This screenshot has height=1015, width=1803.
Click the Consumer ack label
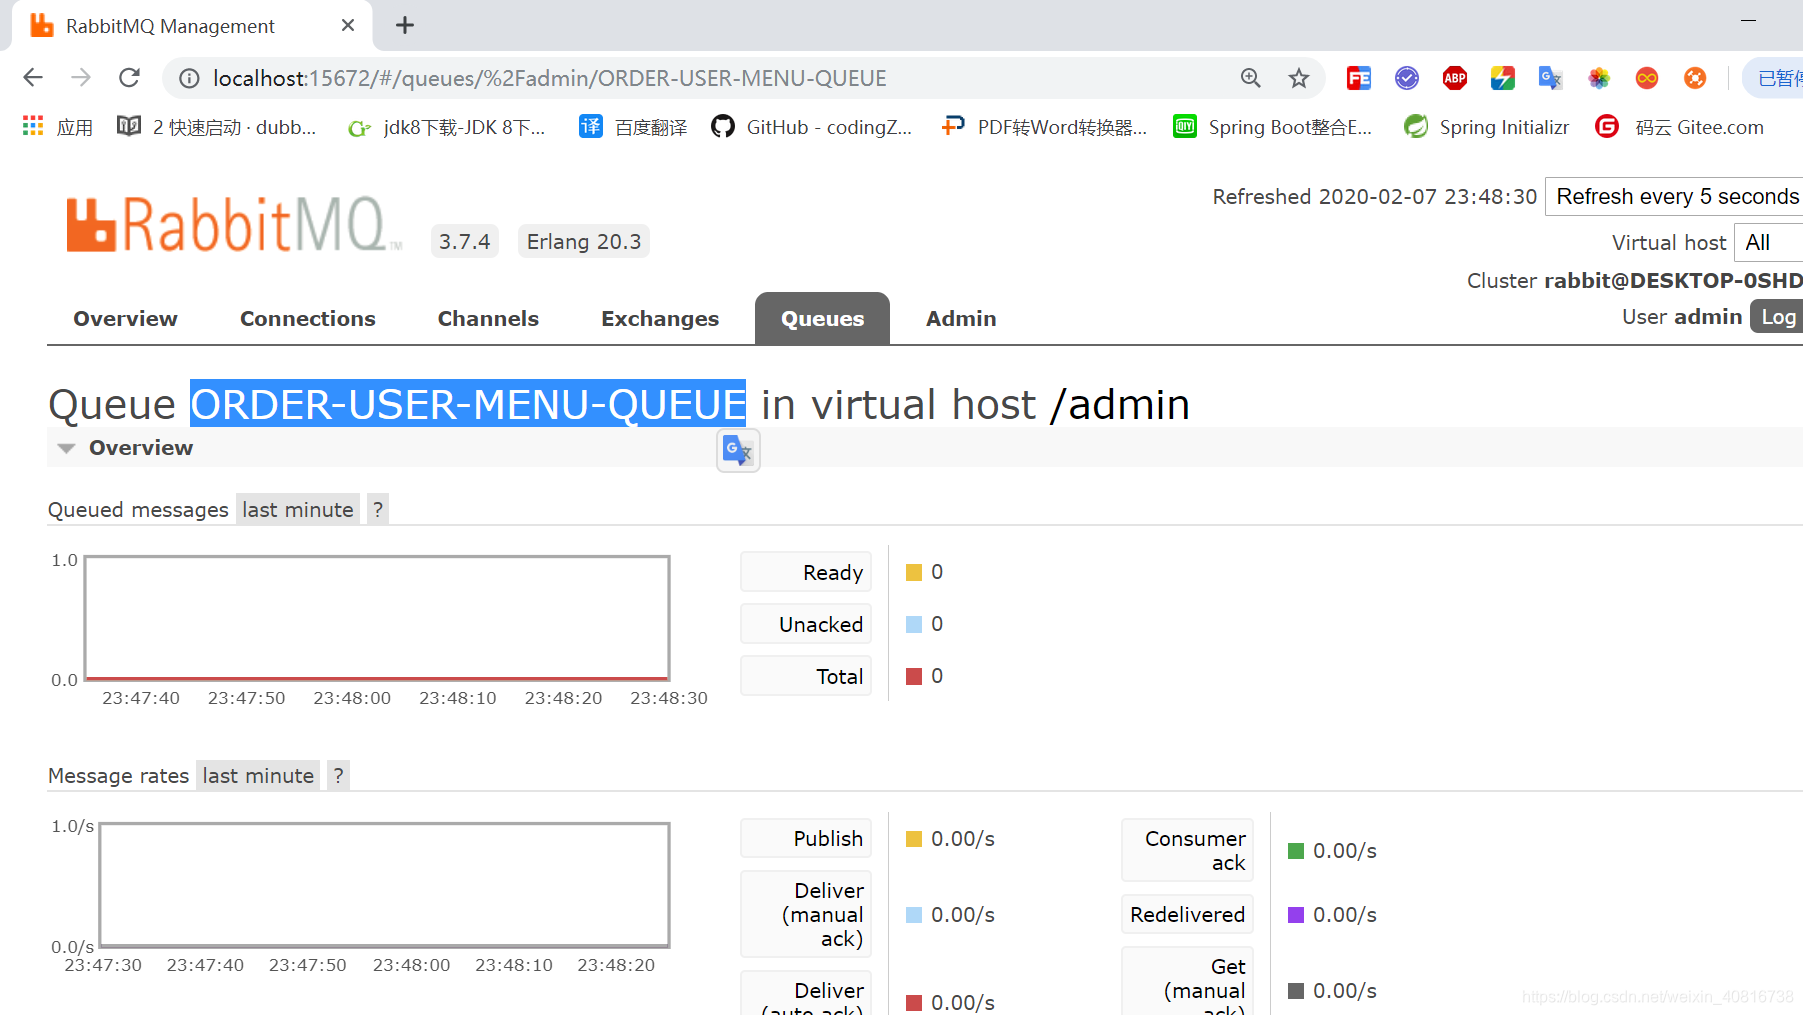(1187, 851)
